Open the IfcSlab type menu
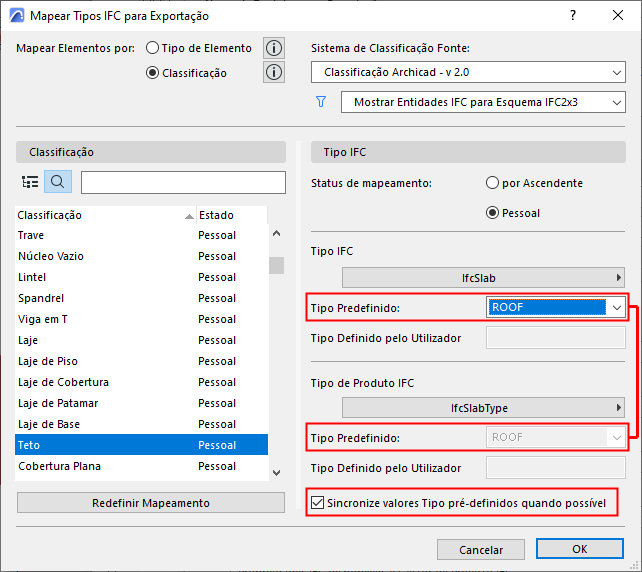This screenshot has height=572, width=642. click(484, 277)
